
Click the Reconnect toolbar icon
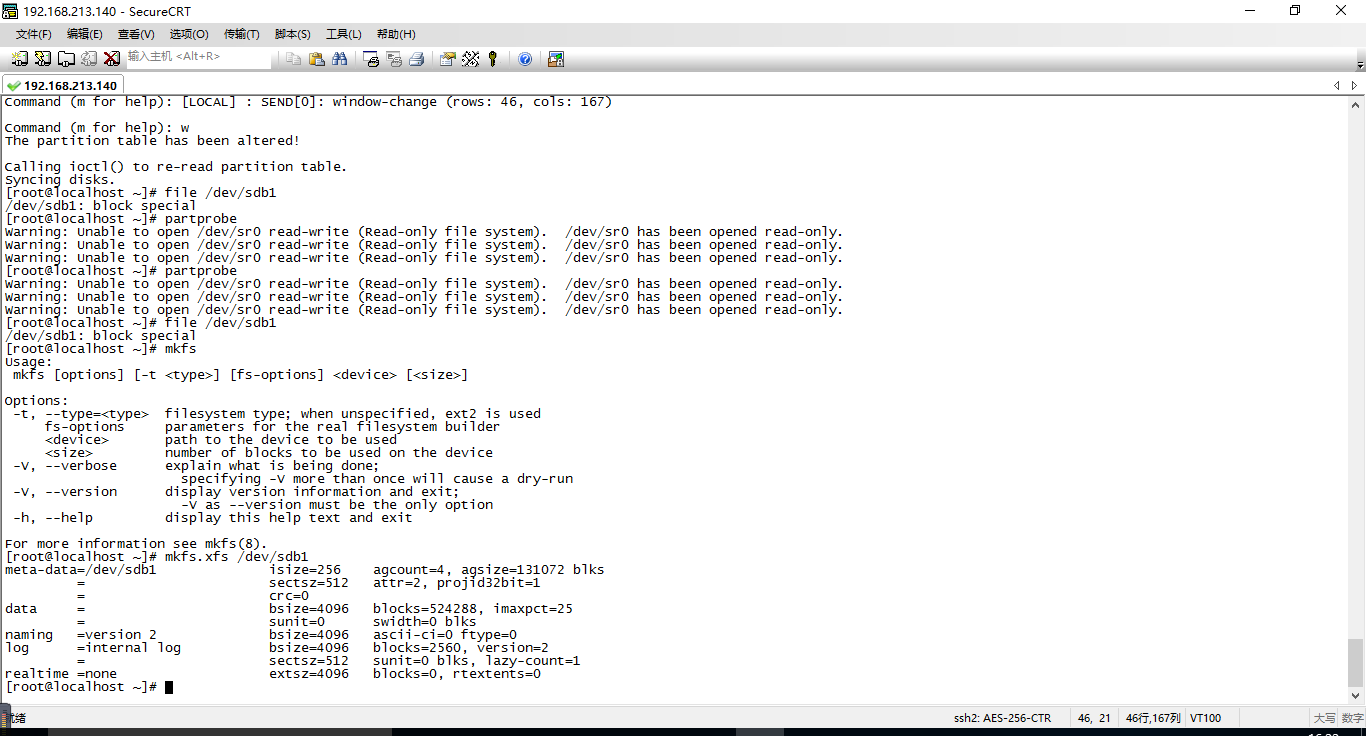pyautogui.click(x=89, y=59)
